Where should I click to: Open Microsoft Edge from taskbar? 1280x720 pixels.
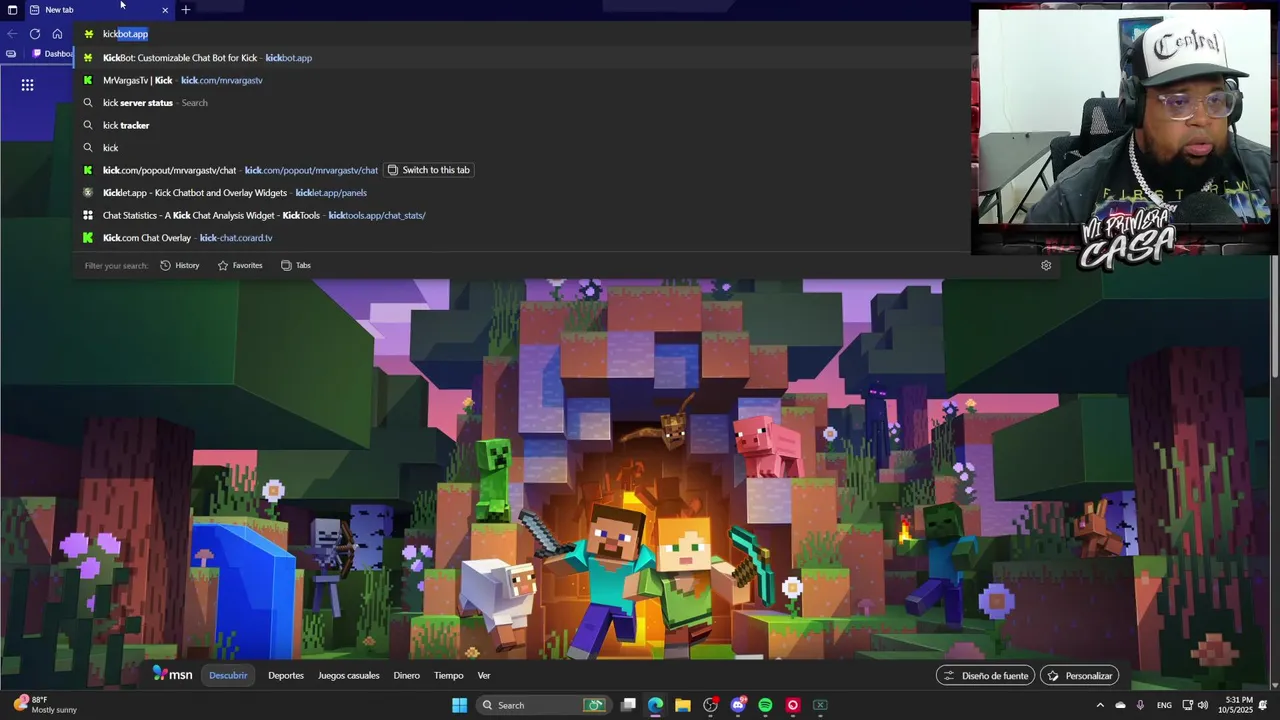click(655, 705)
